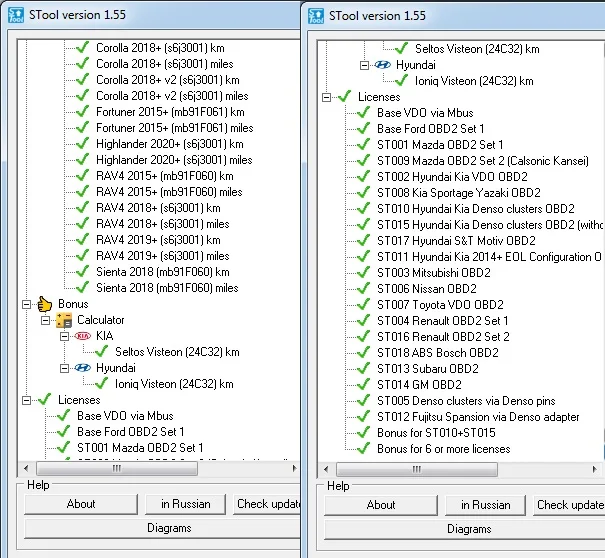Click left window horizontal scrollbar thumb
This screenshot has width=605, height=558.
point(117,468)
